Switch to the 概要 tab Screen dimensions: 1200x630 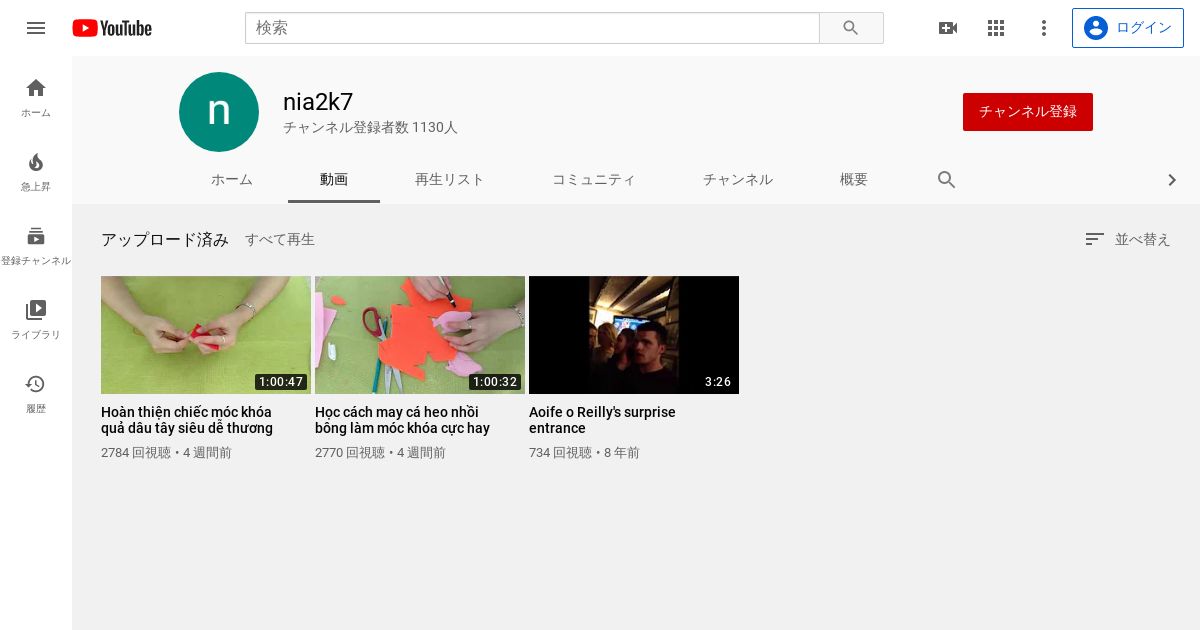tap(854, 180)
